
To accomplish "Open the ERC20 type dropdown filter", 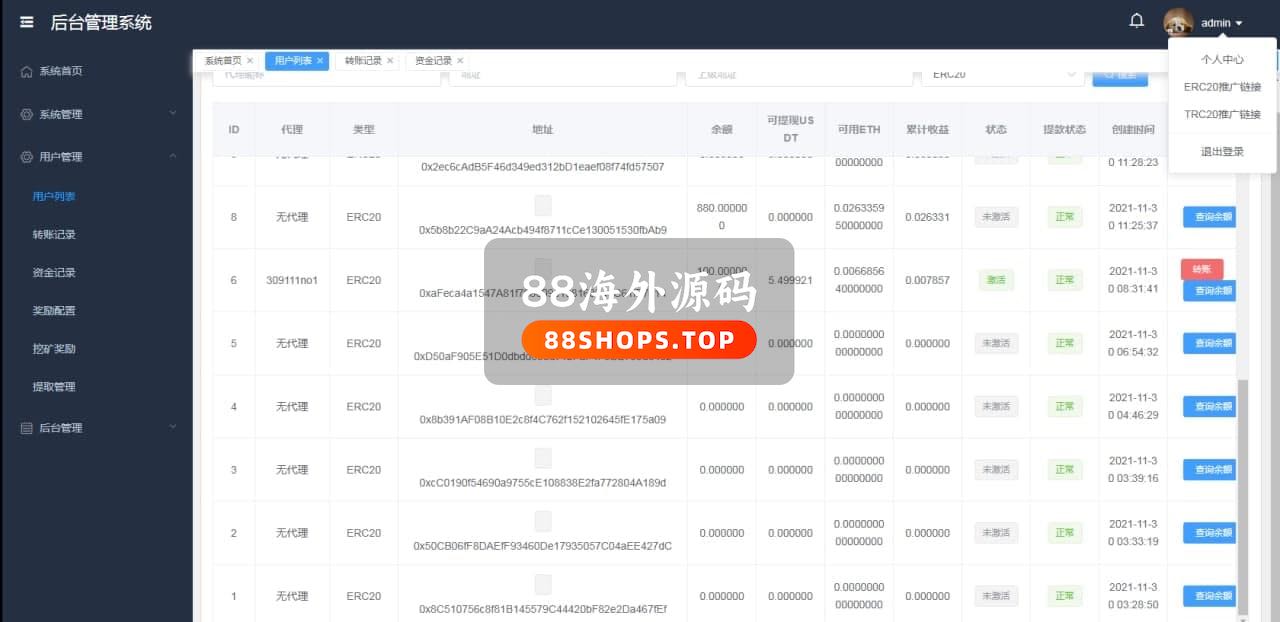I will [x=1001, y=75].
